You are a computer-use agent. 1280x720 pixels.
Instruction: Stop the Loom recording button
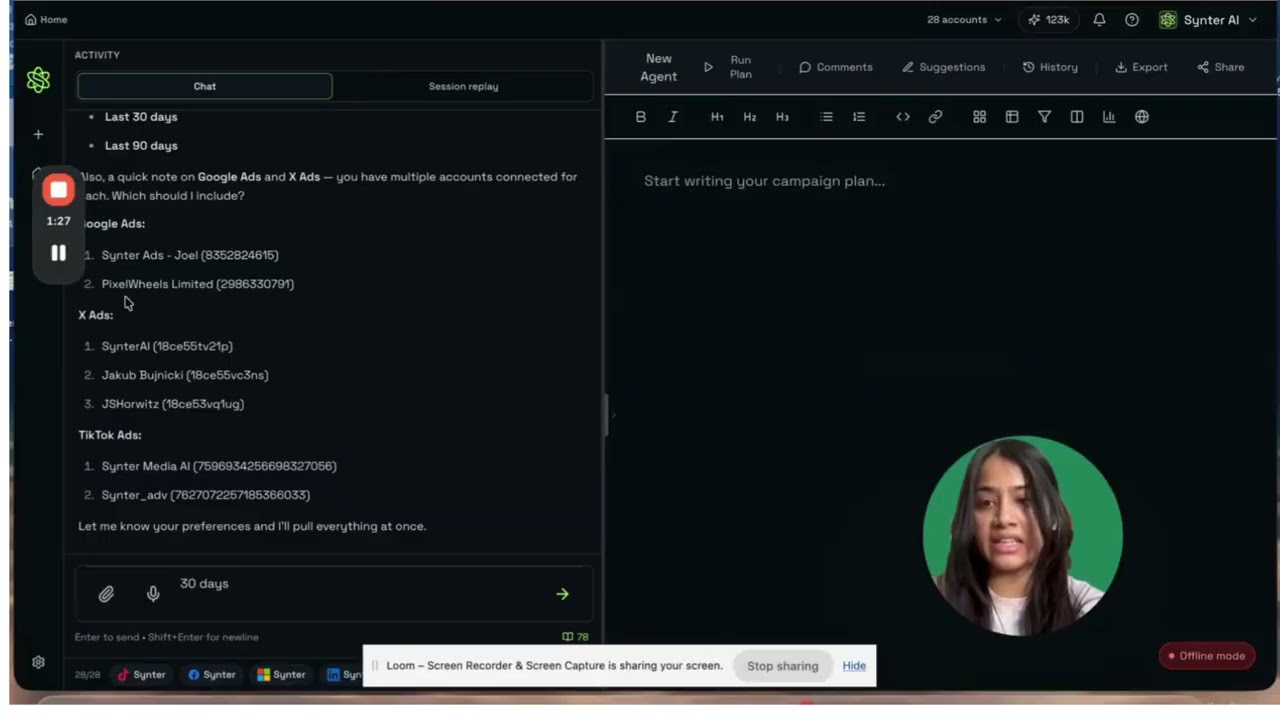click(58, 190)
